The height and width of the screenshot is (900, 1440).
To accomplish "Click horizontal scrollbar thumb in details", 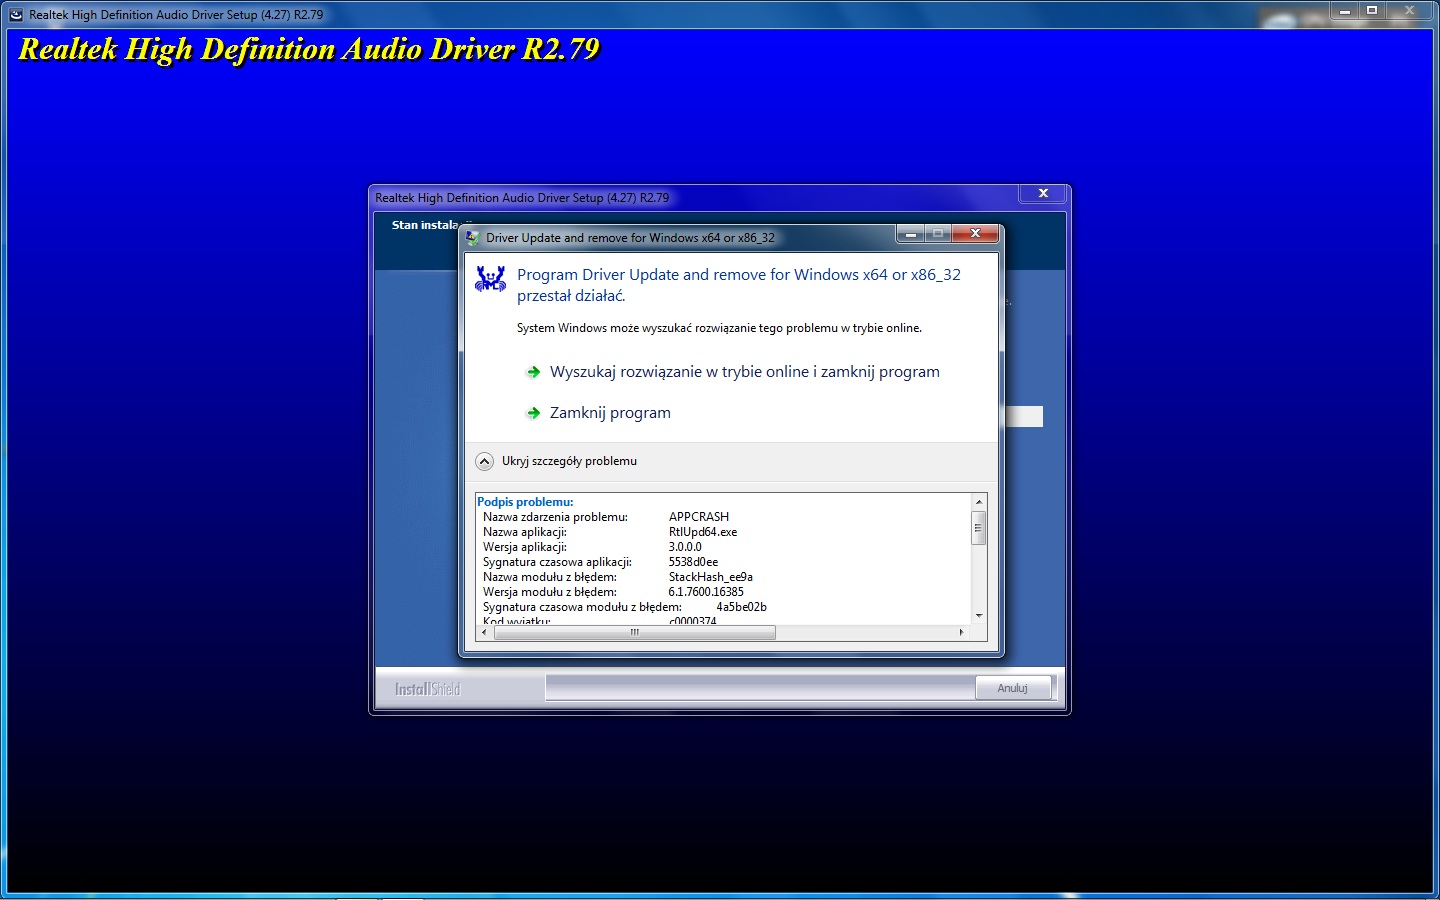I will [x=634, y=632].
